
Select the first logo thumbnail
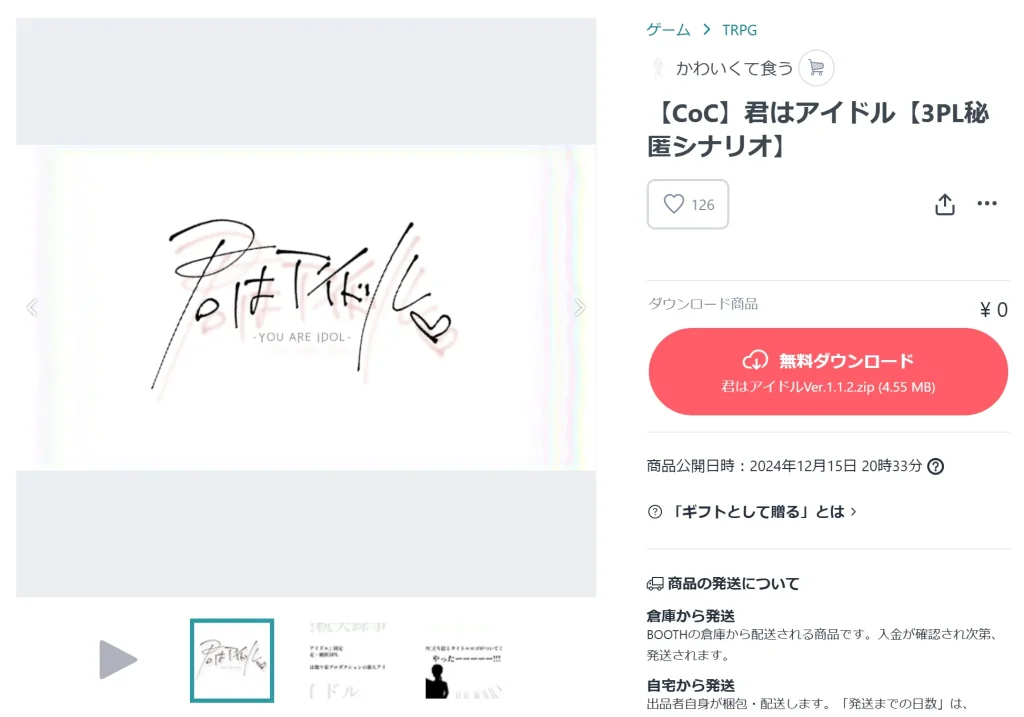tap(232, 660)
